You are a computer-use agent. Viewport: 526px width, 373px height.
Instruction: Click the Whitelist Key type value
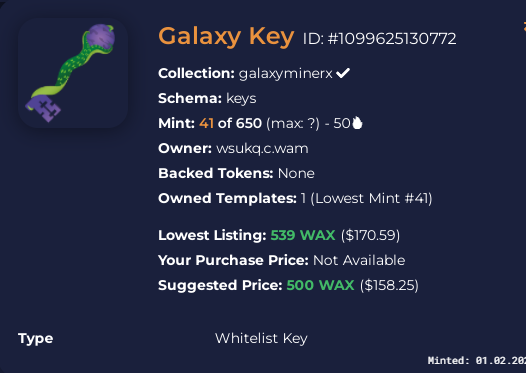[261, 338]
